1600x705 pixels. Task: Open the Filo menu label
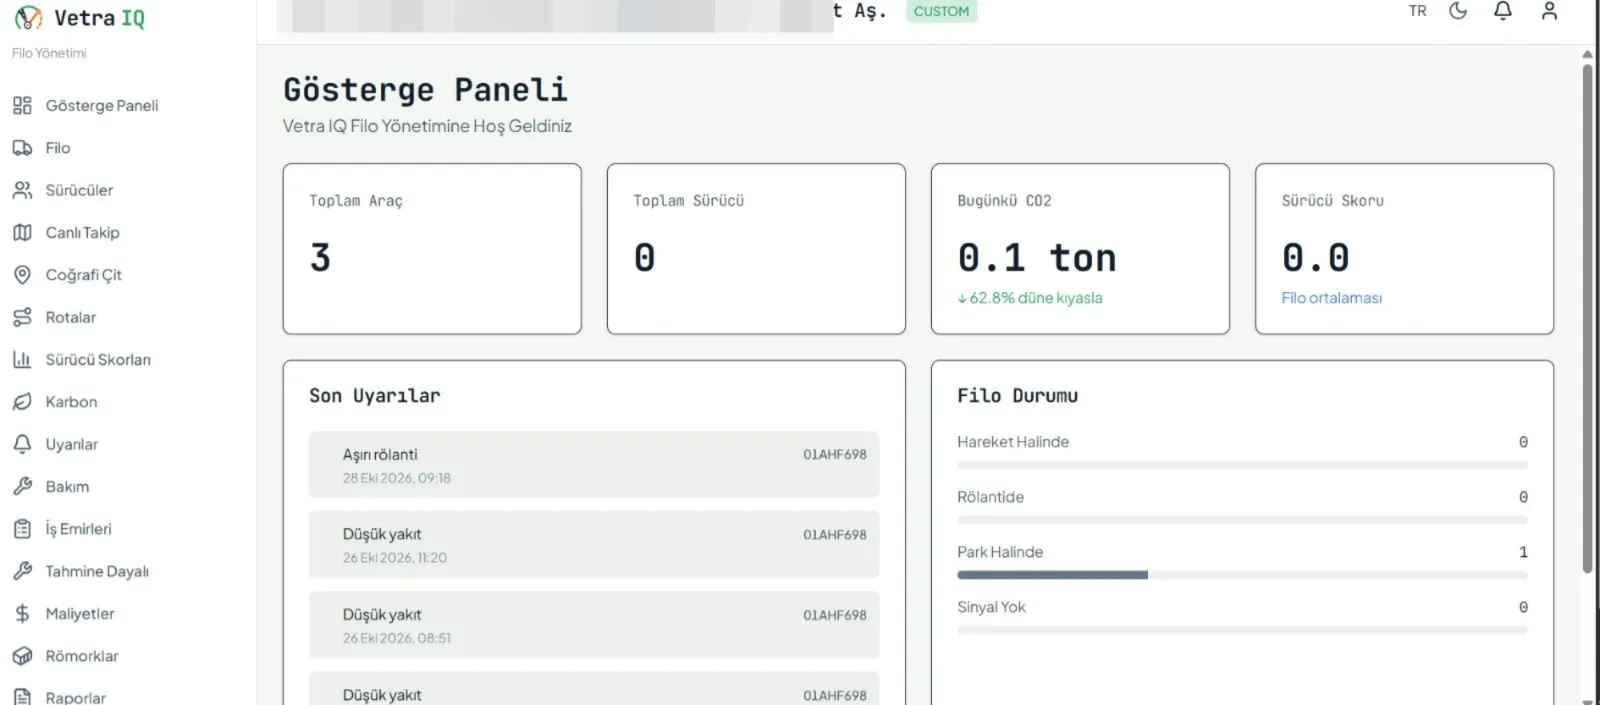point(58,148)
